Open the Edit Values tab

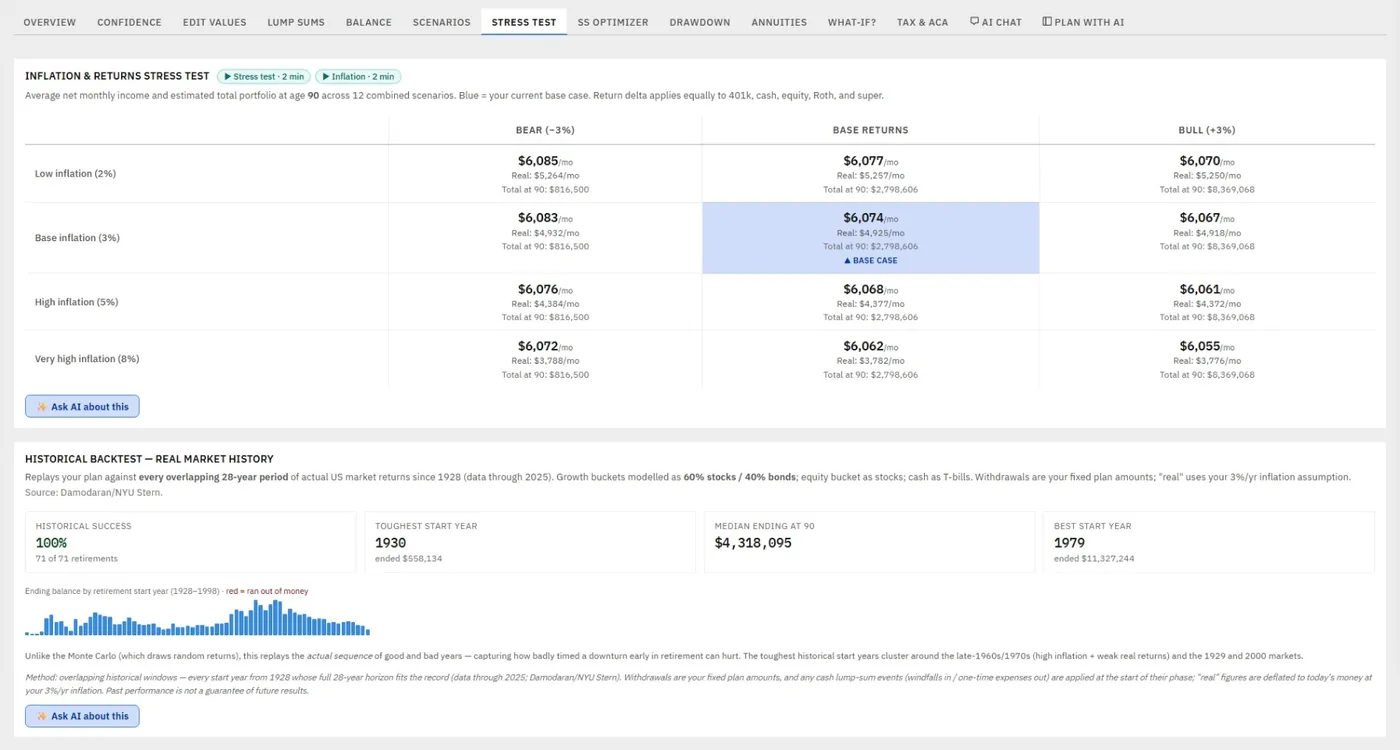point(214,22)
